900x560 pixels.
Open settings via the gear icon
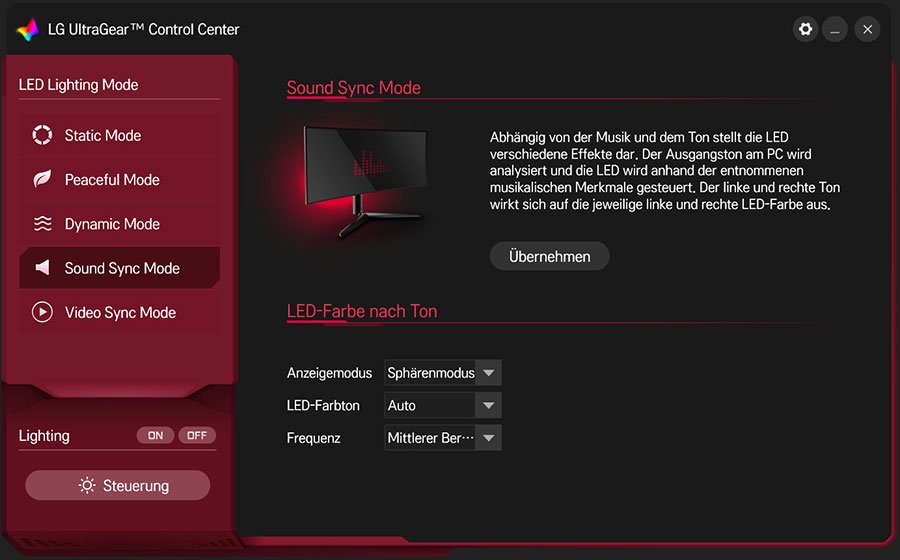805,29
